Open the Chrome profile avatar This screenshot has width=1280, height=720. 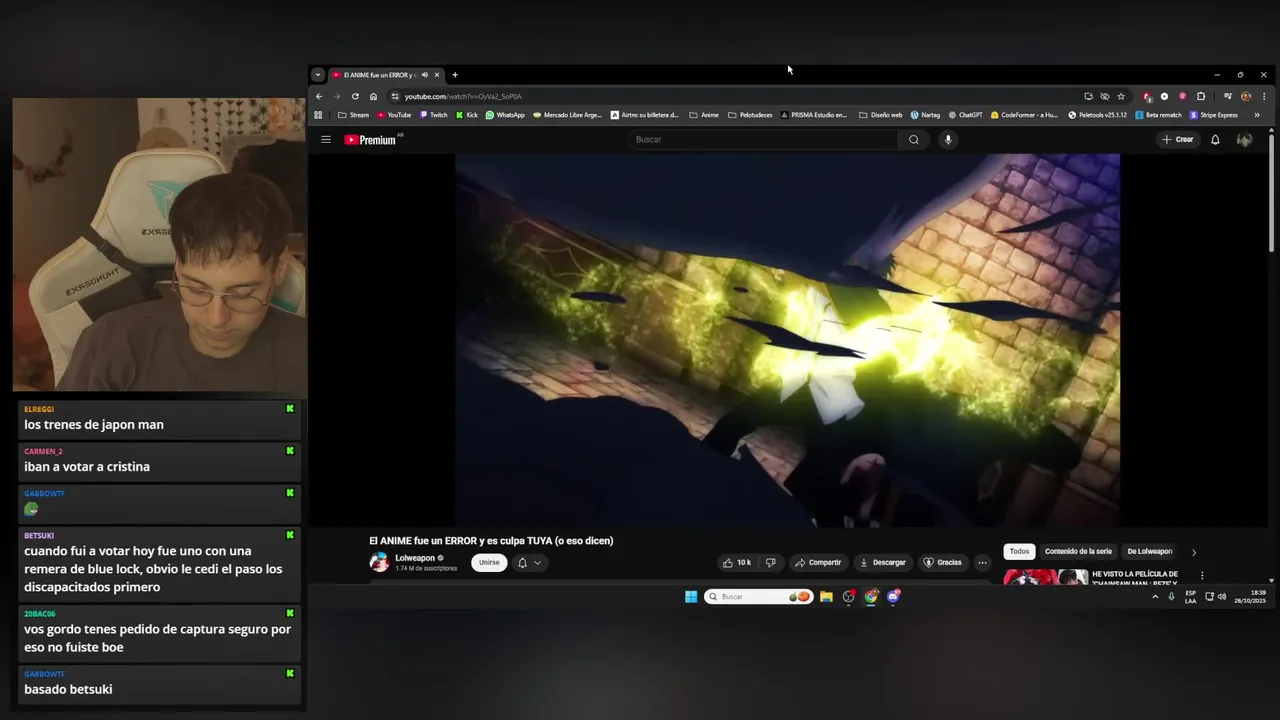[x=1246, y=97]
